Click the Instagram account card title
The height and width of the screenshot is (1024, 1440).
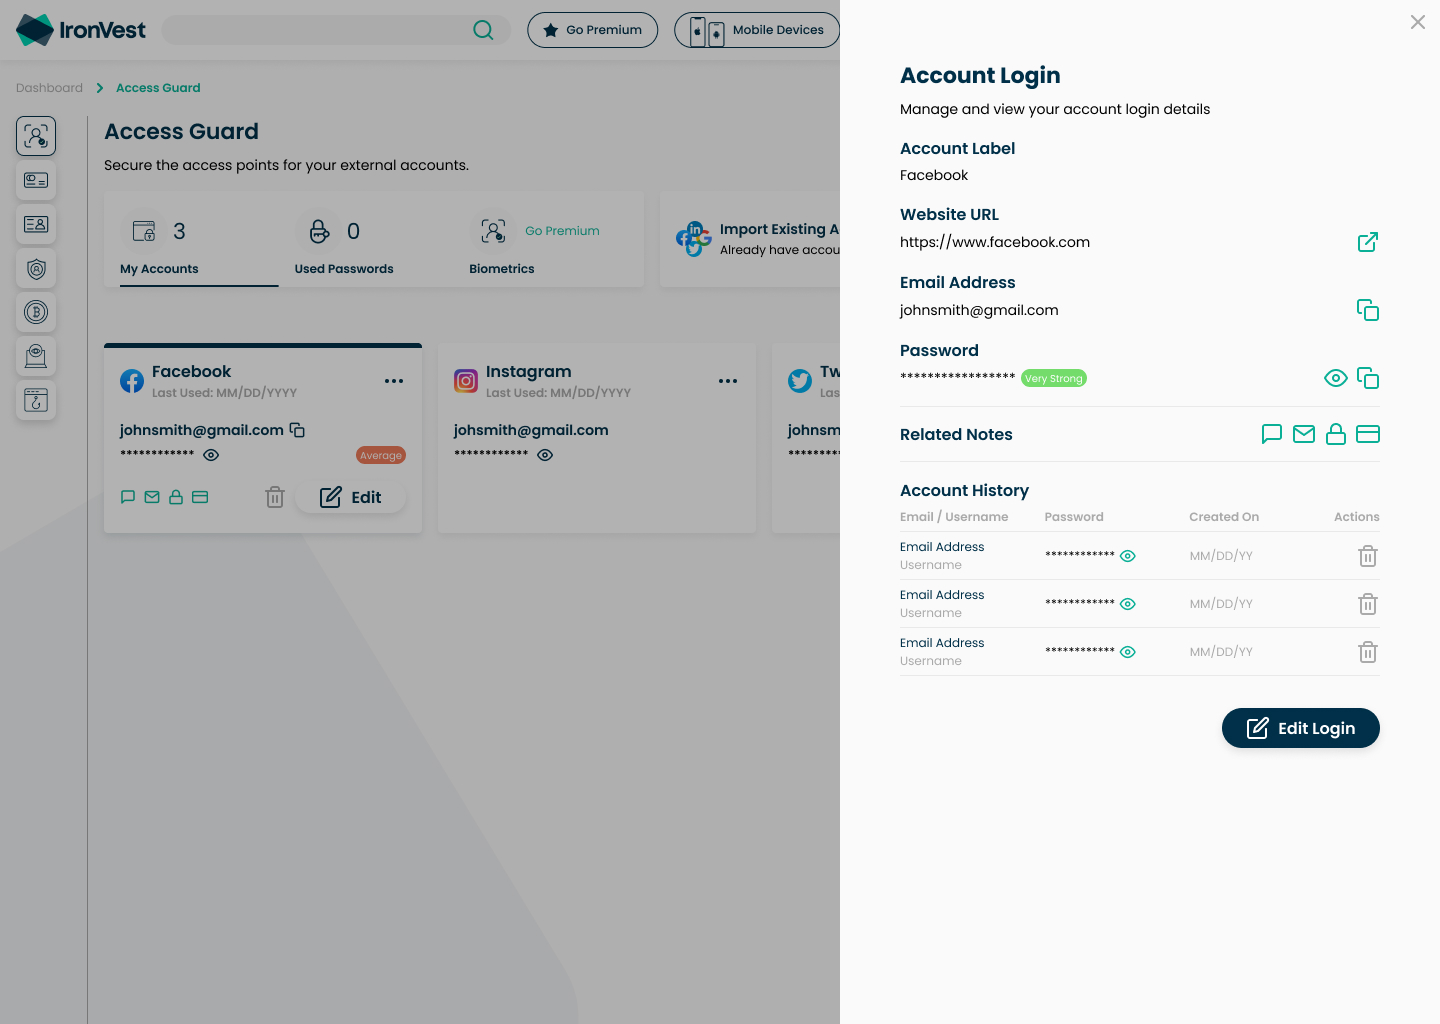coord(529,371)
